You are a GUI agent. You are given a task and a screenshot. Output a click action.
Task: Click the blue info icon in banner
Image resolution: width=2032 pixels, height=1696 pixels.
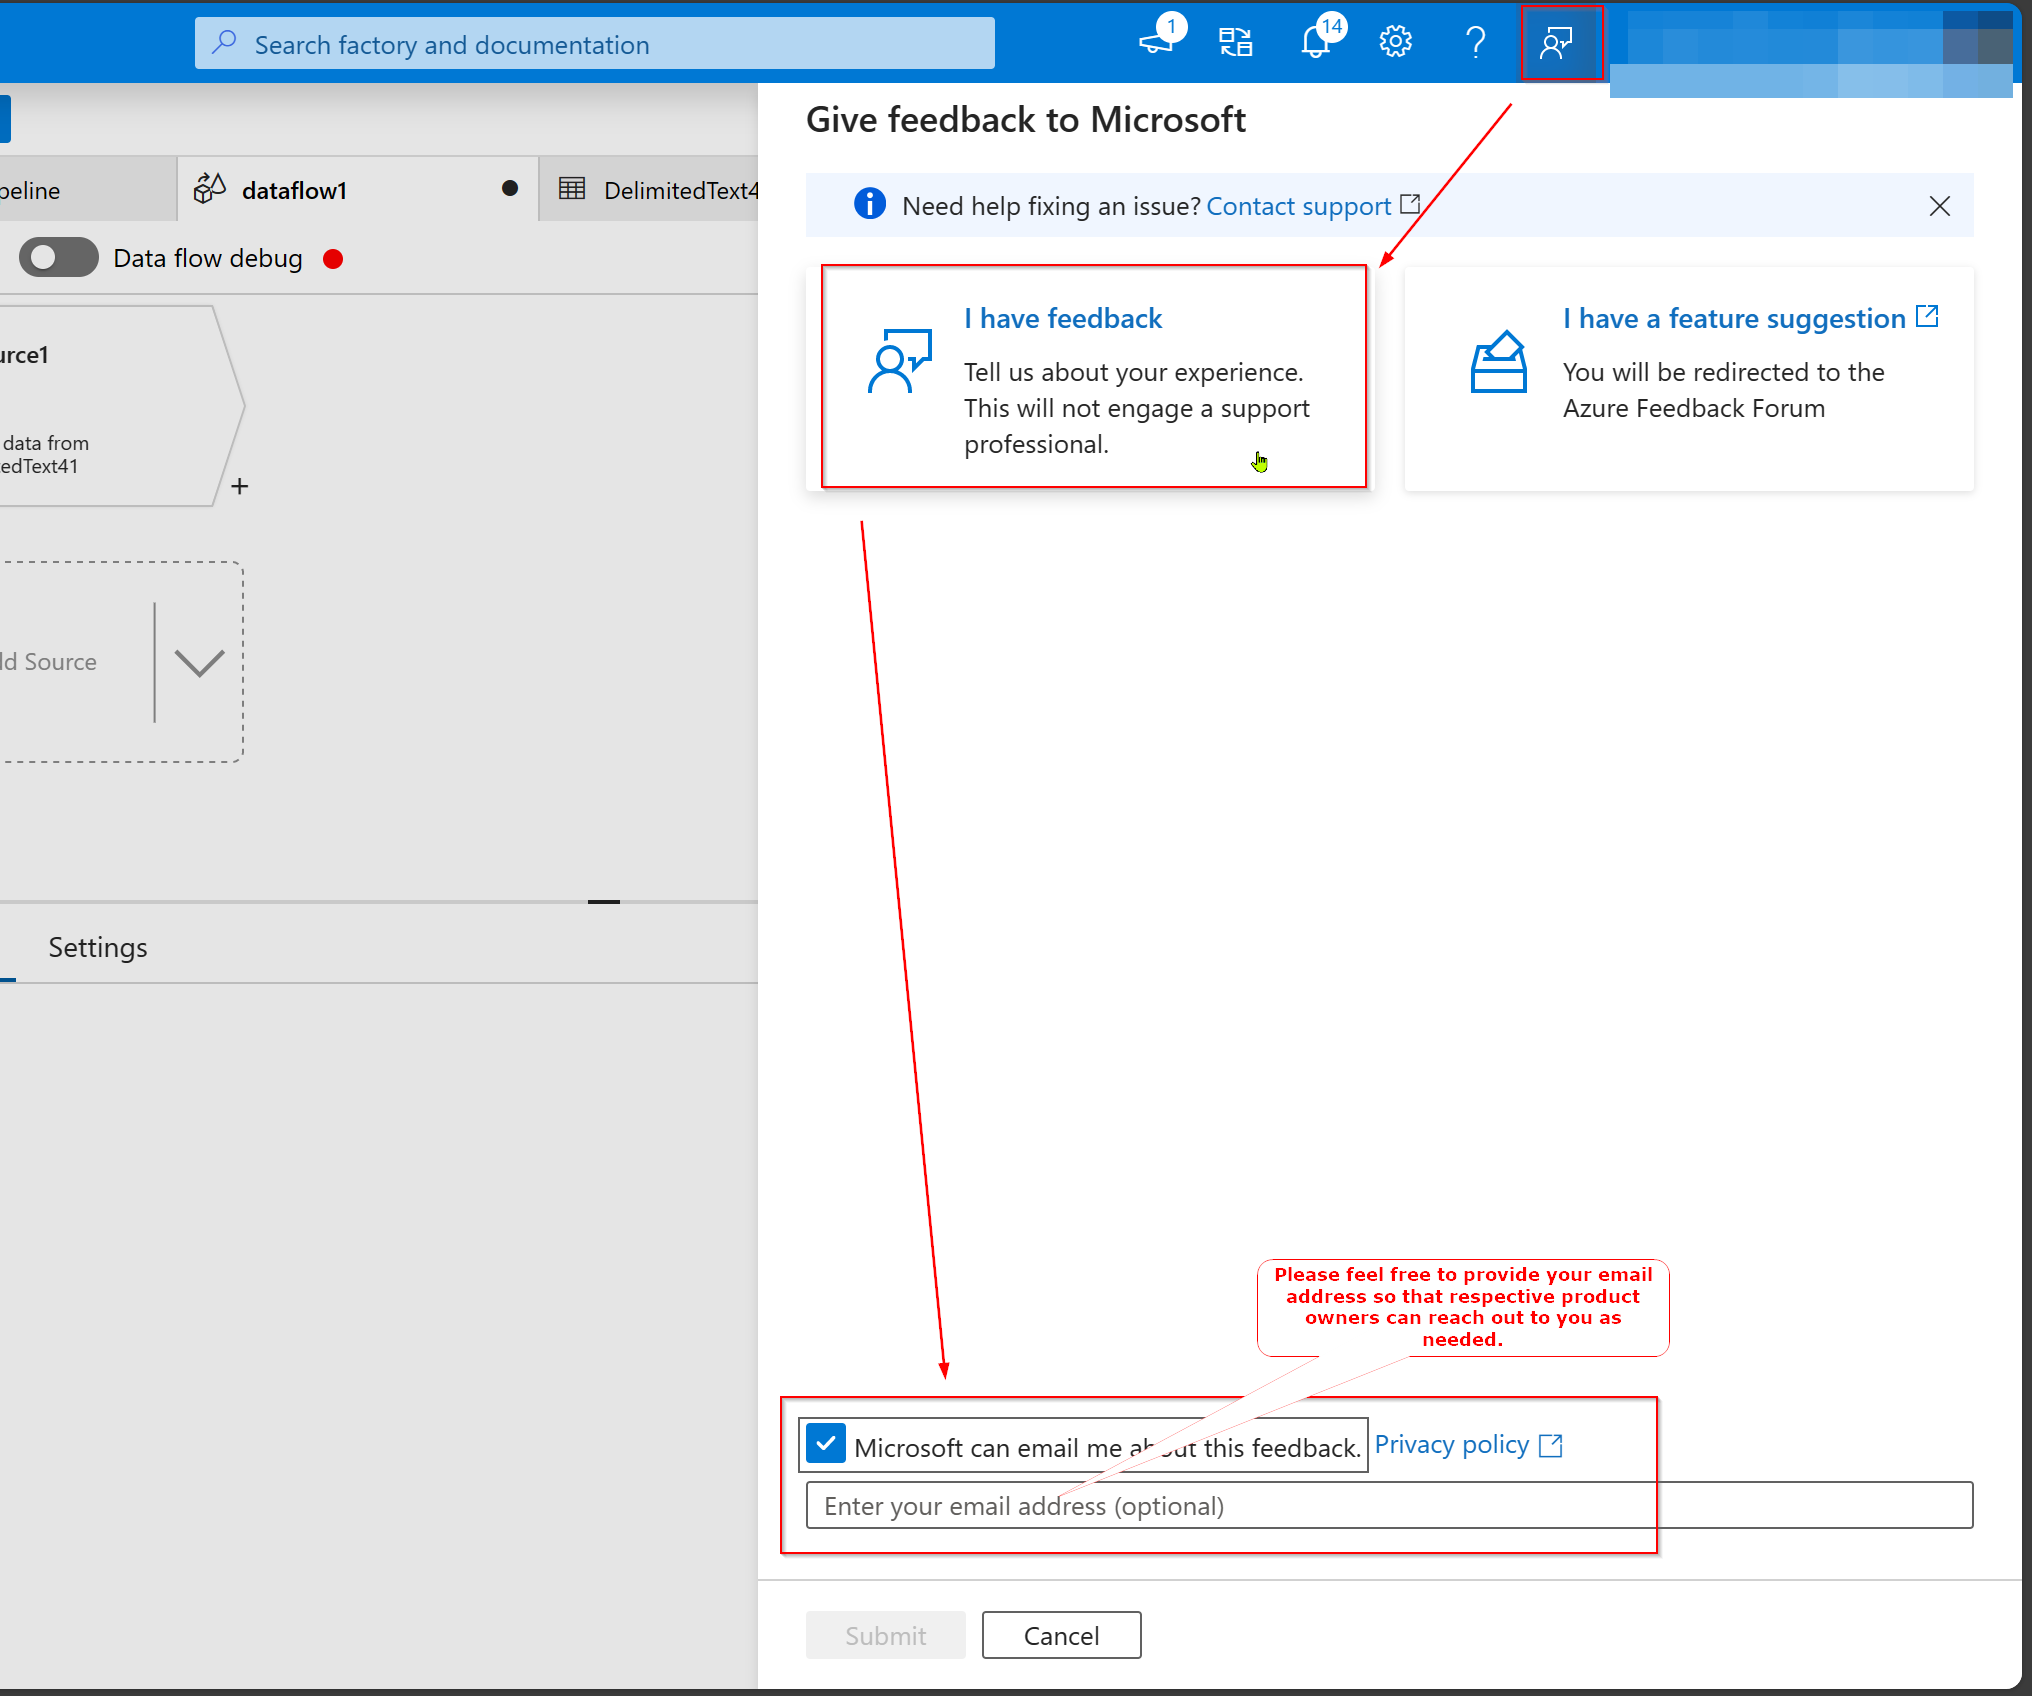click(870, 204)
